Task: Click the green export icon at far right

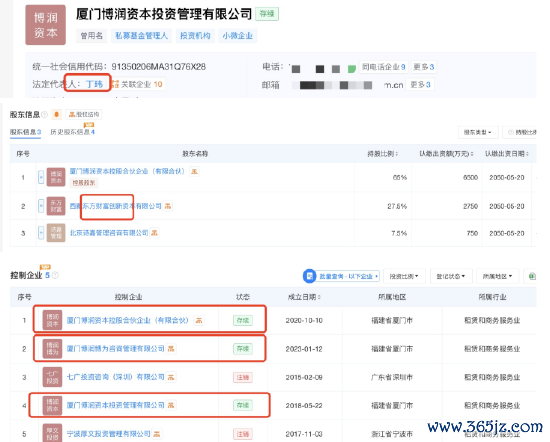Action: (x=531, y=276)
